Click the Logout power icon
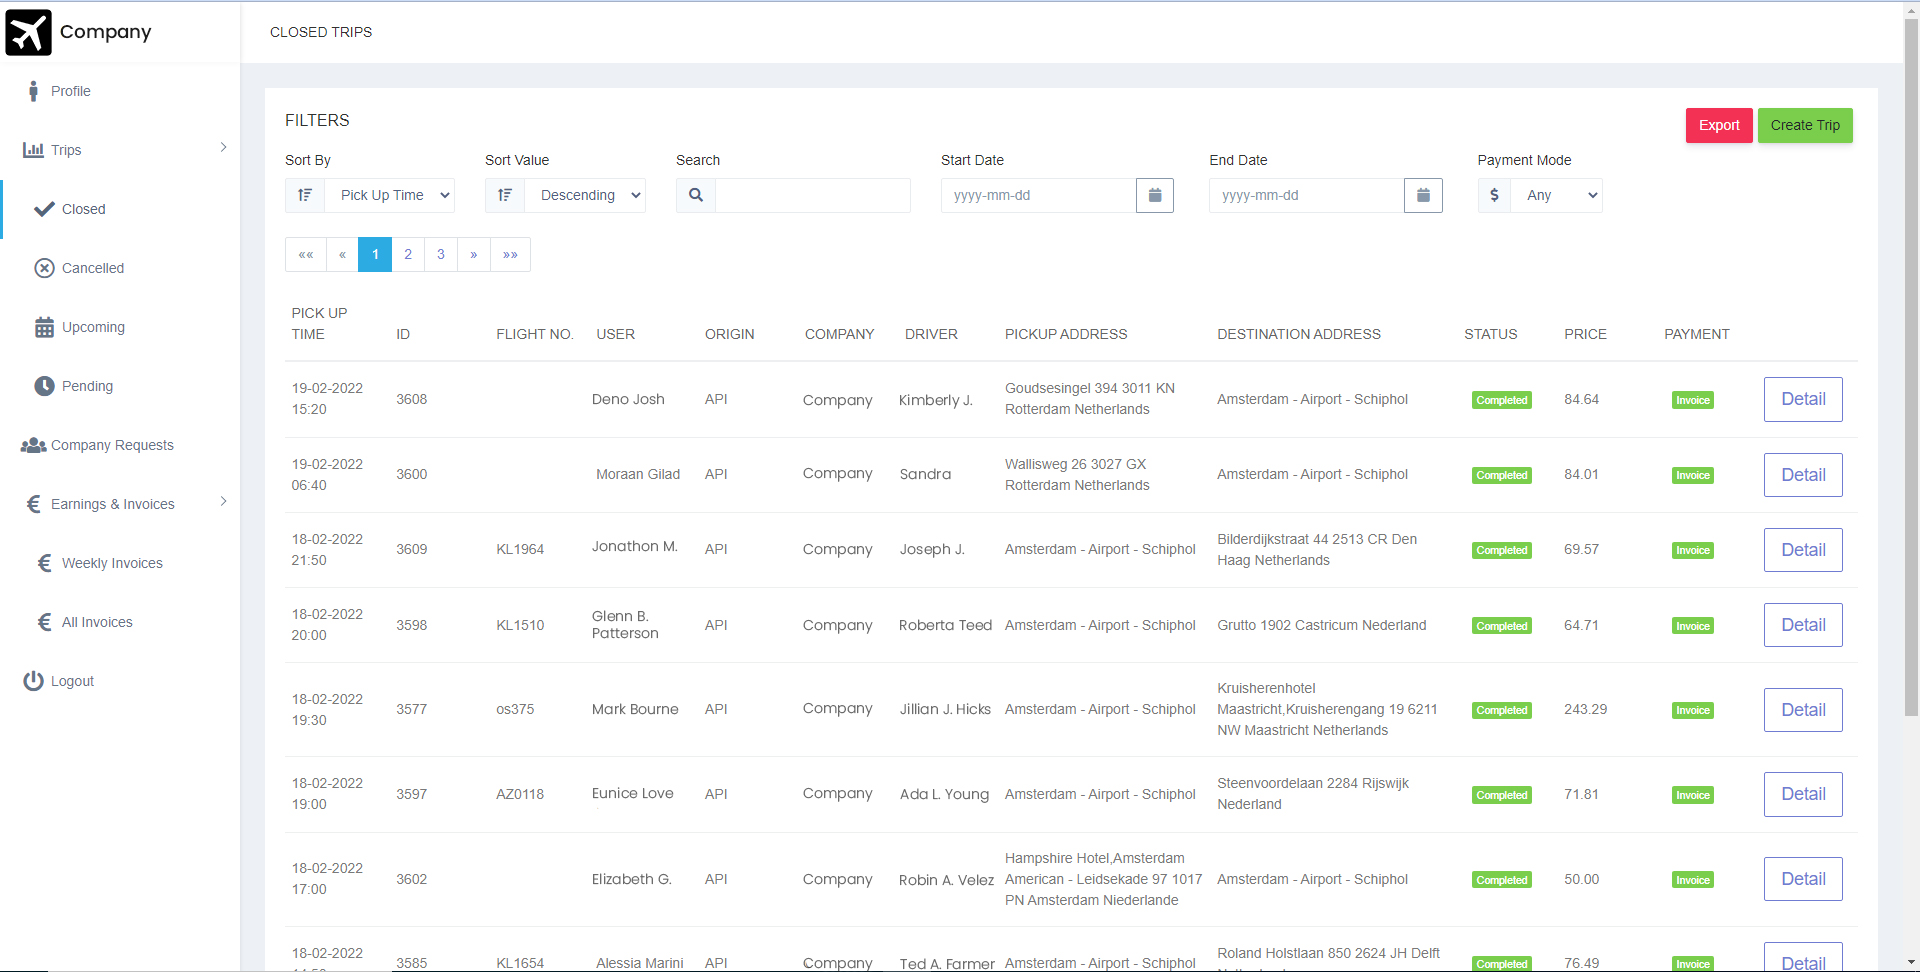1920x972 pixels. point(33,681)
